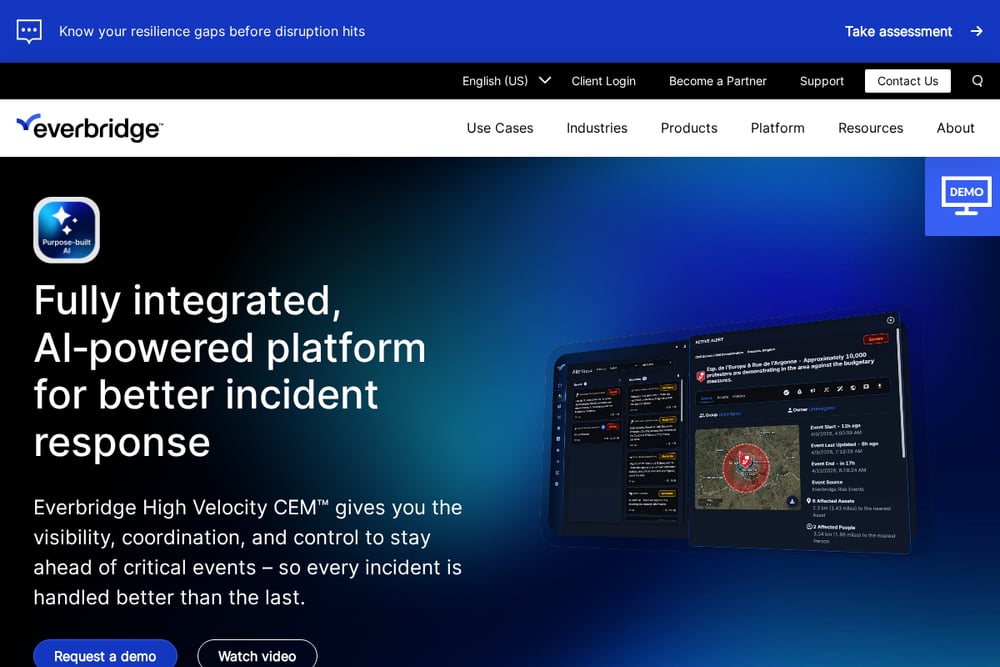Open the DEMO monitor icon
The height and width of the screenshot is (667, 1000).
[966, 196]
